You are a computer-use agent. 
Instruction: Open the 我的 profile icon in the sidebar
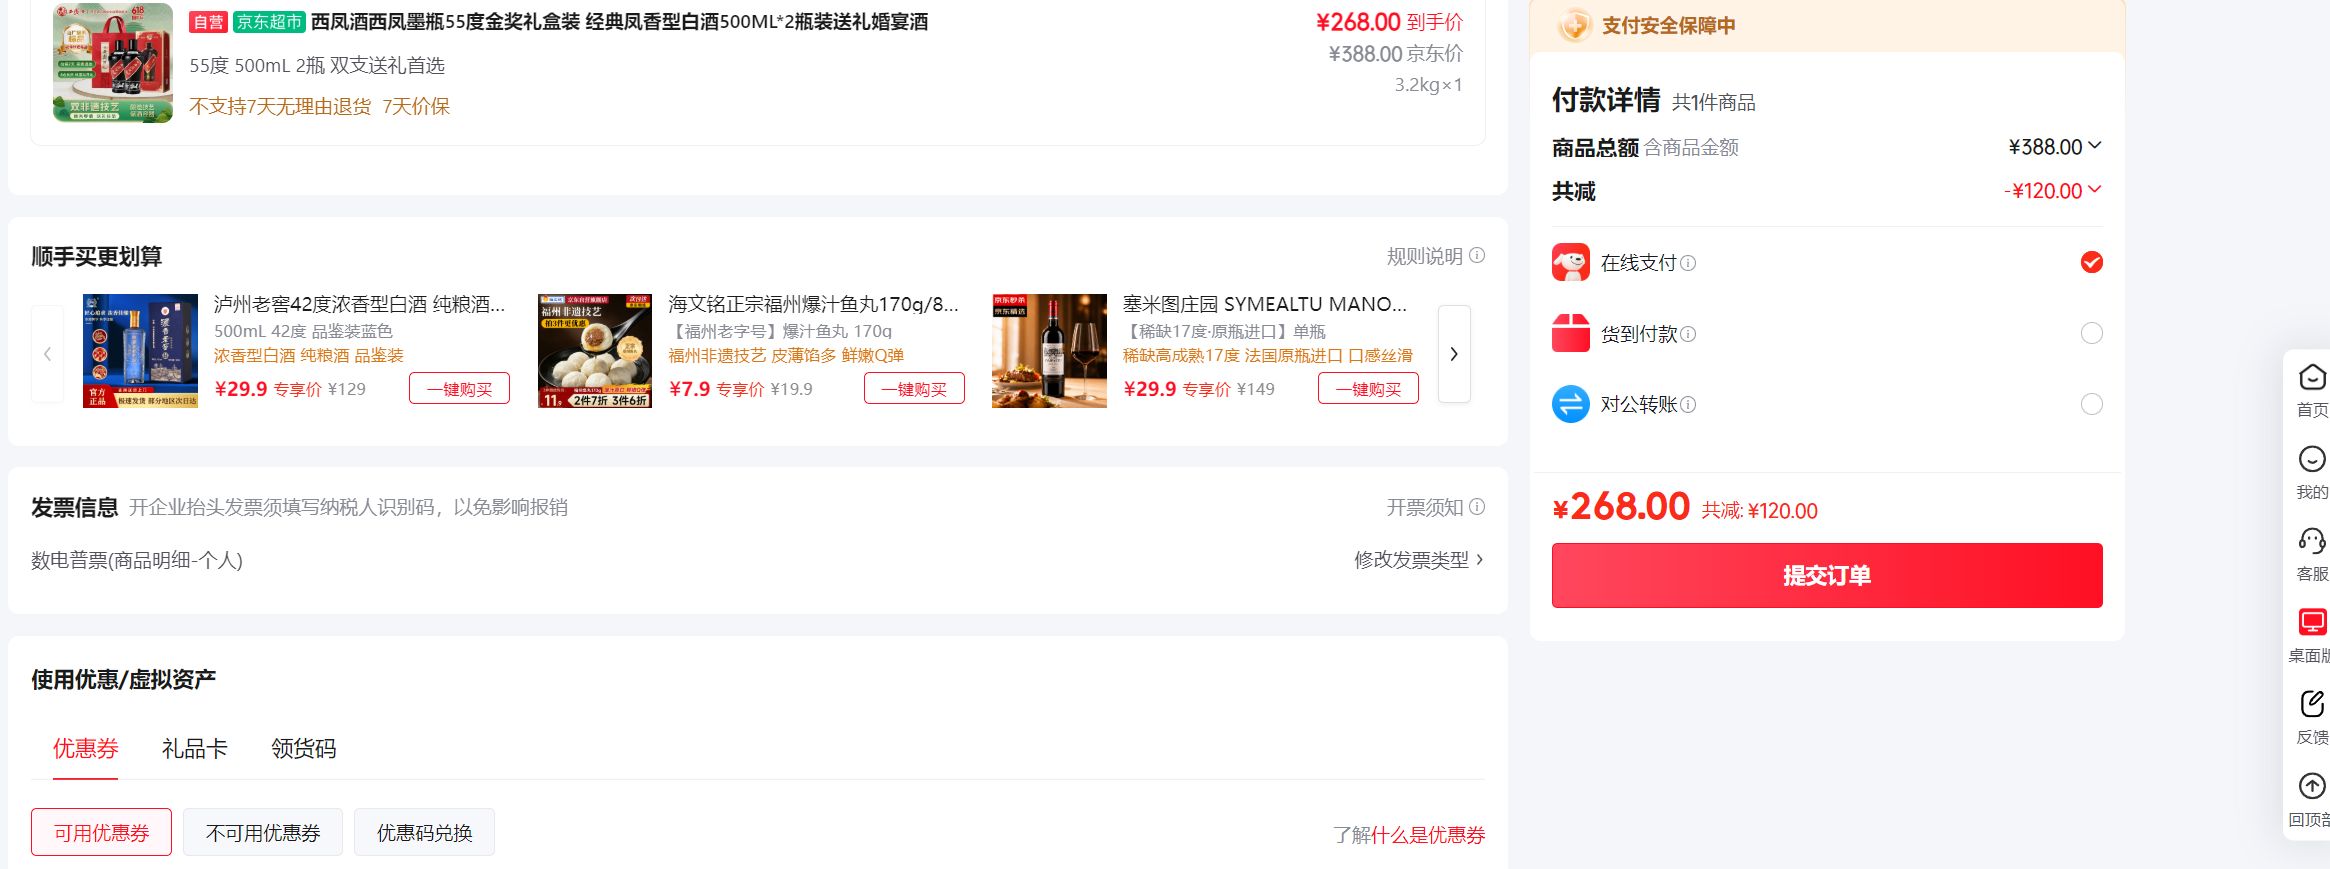(2312, 459)
